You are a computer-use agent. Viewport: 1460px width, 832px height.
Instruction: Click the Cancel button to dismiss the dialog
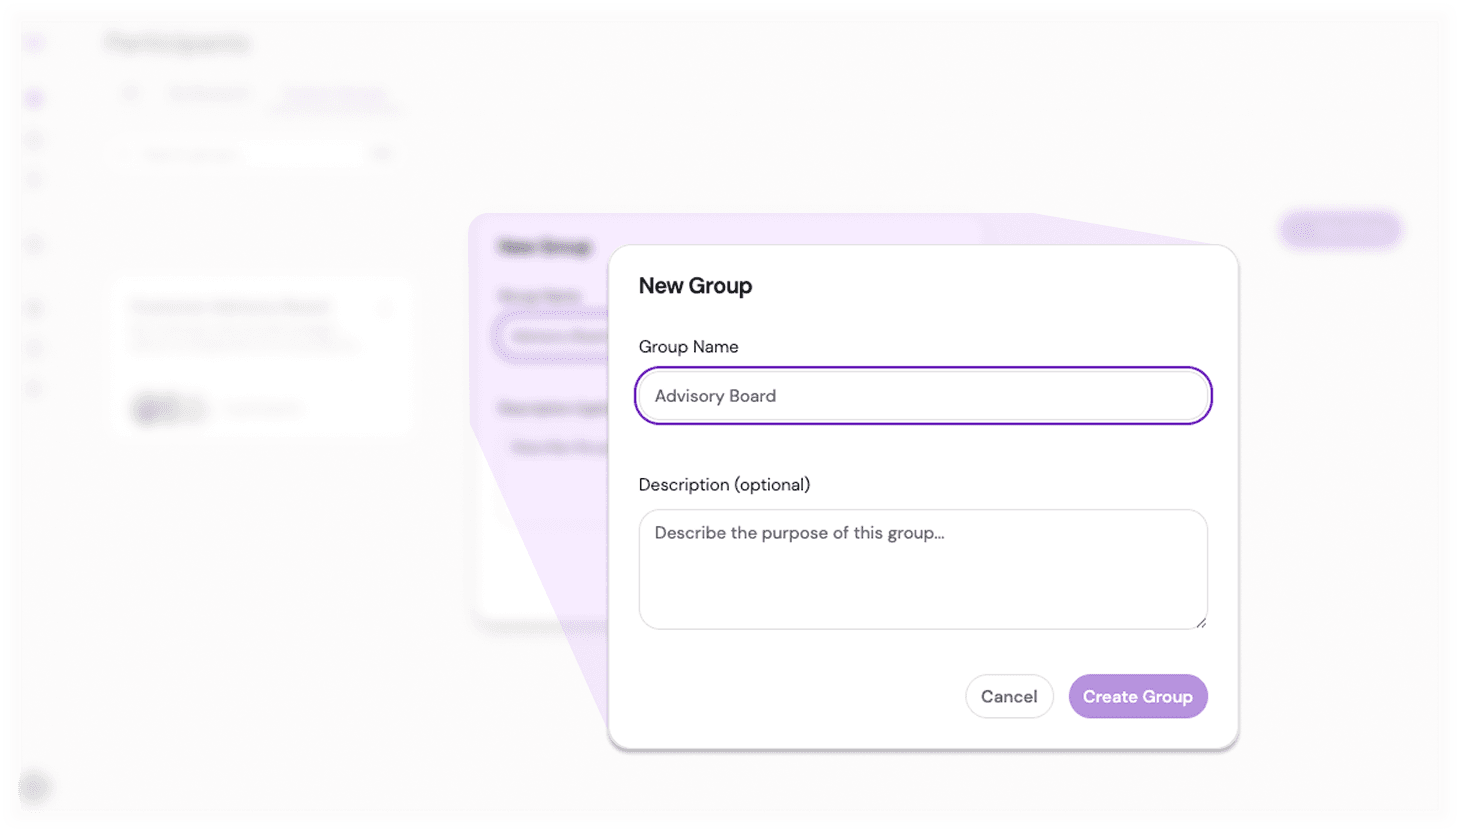tap(1009, 696)
